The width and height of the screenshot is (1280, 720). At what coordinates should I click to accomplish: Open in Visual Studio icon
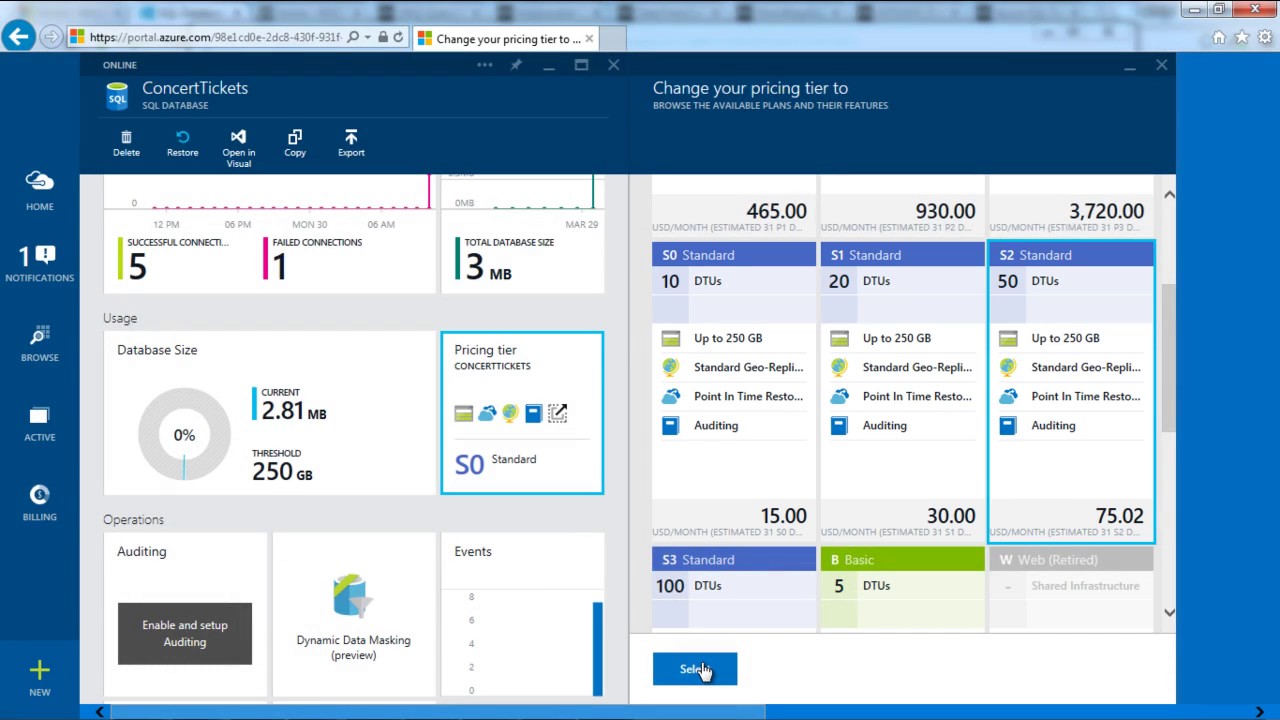[238, 137]
